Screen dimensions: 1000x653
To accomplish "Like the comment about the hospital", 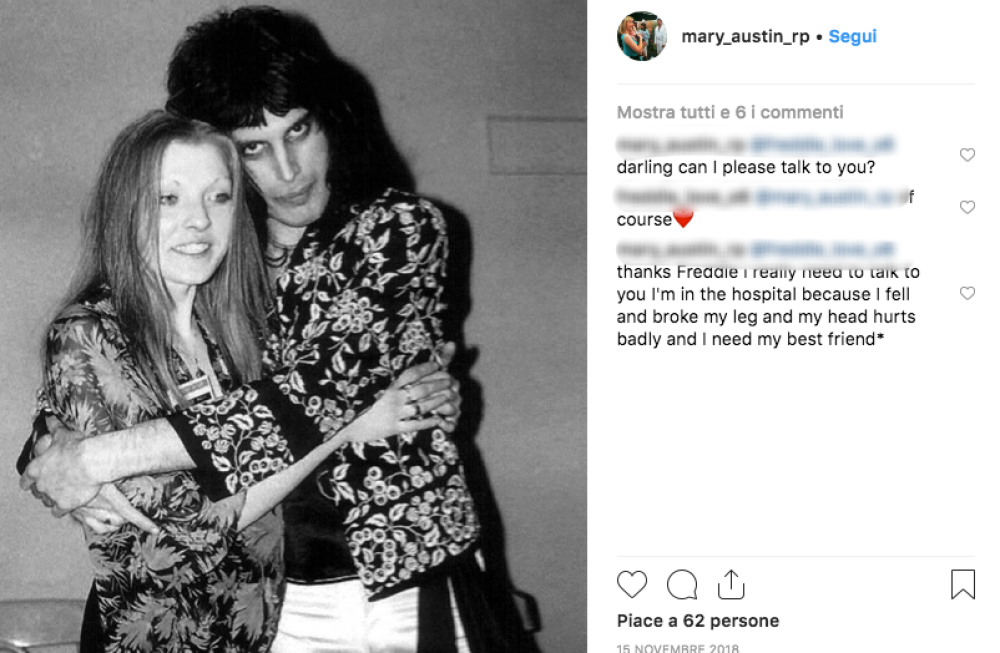I will pyautogui.click(x=967, y=293).
